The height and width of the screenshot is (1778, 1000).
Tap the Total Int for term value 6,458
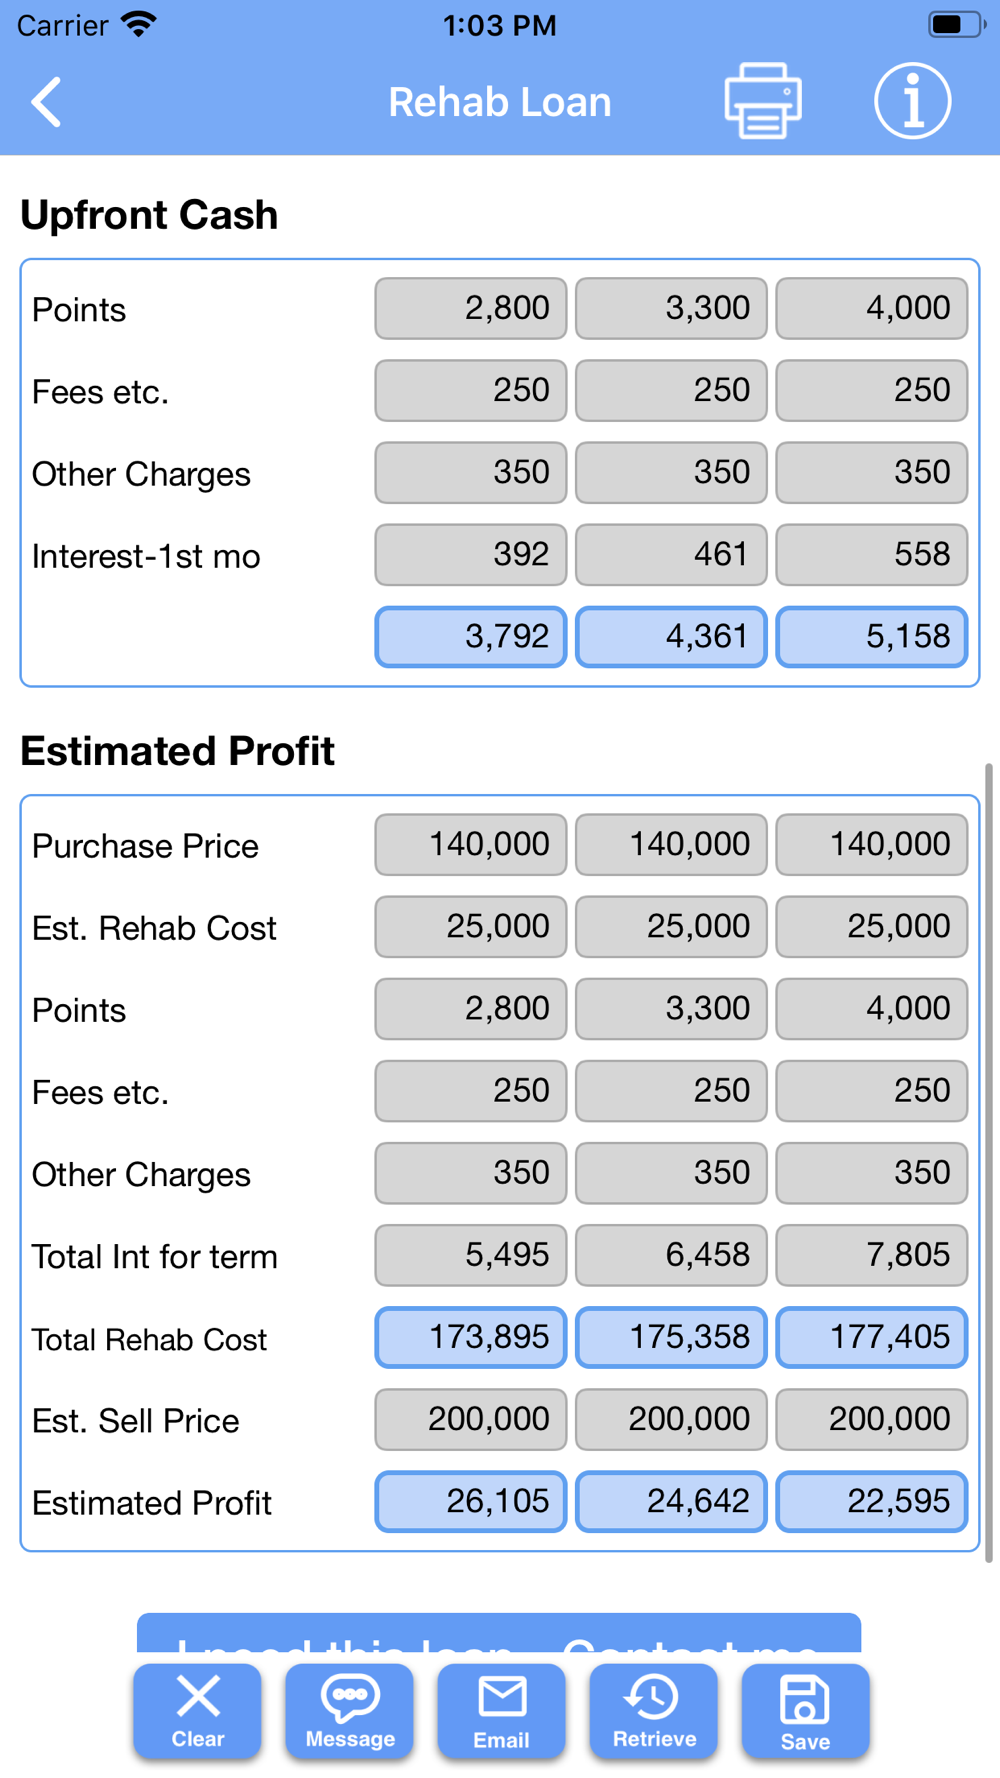click(671, 1255)
